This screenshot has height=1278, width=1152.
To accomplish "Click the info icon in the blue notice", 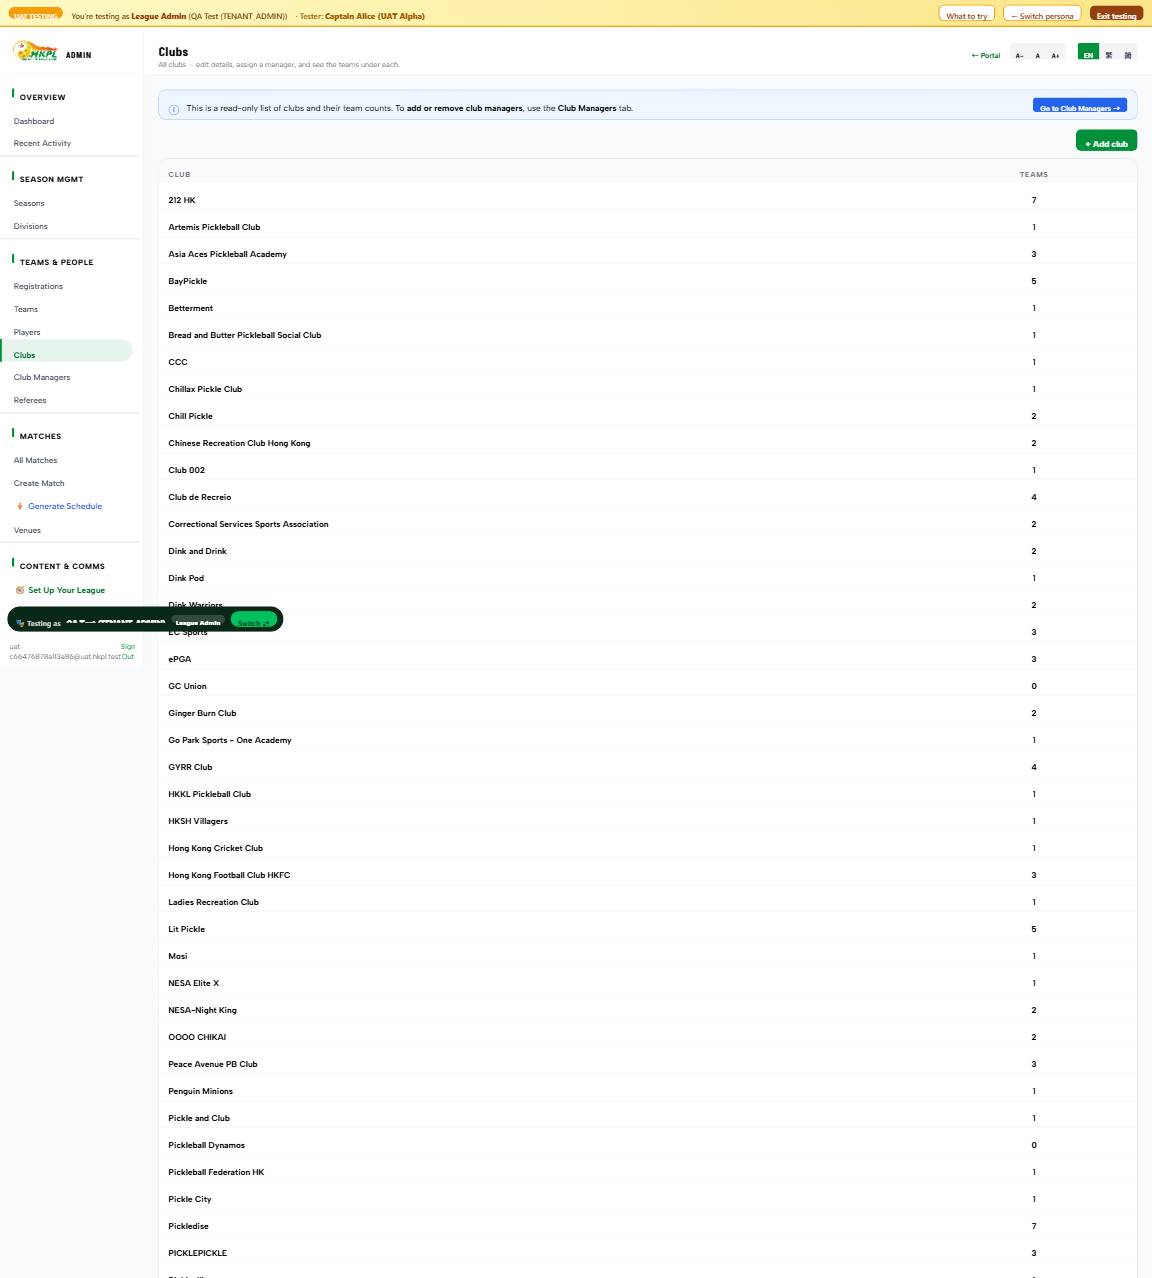I will point(174,109).
